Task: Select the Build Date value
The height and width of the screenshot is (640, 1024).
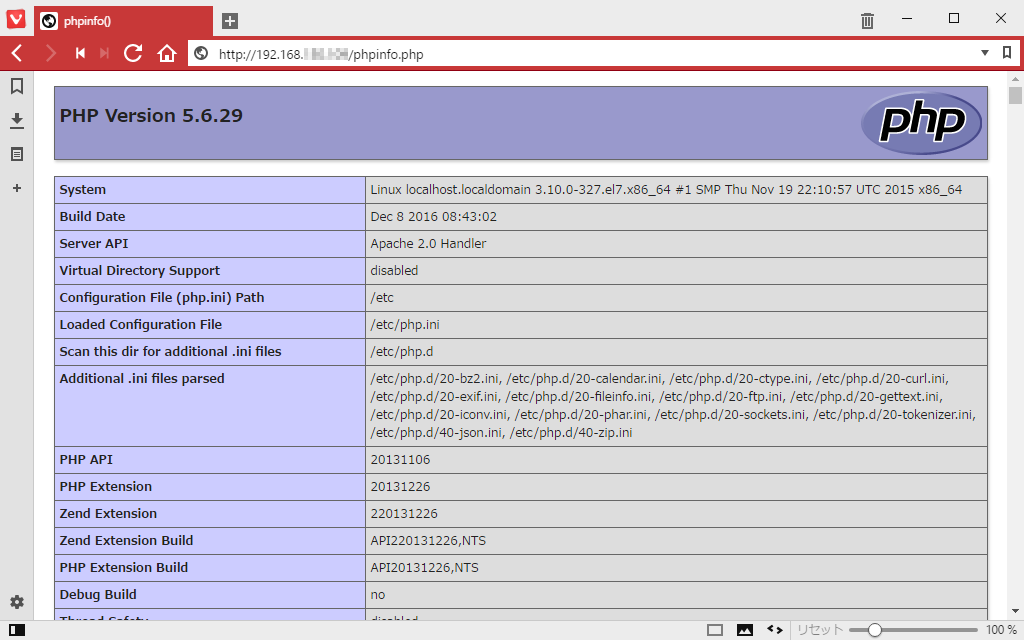Action: pos(434,217)
